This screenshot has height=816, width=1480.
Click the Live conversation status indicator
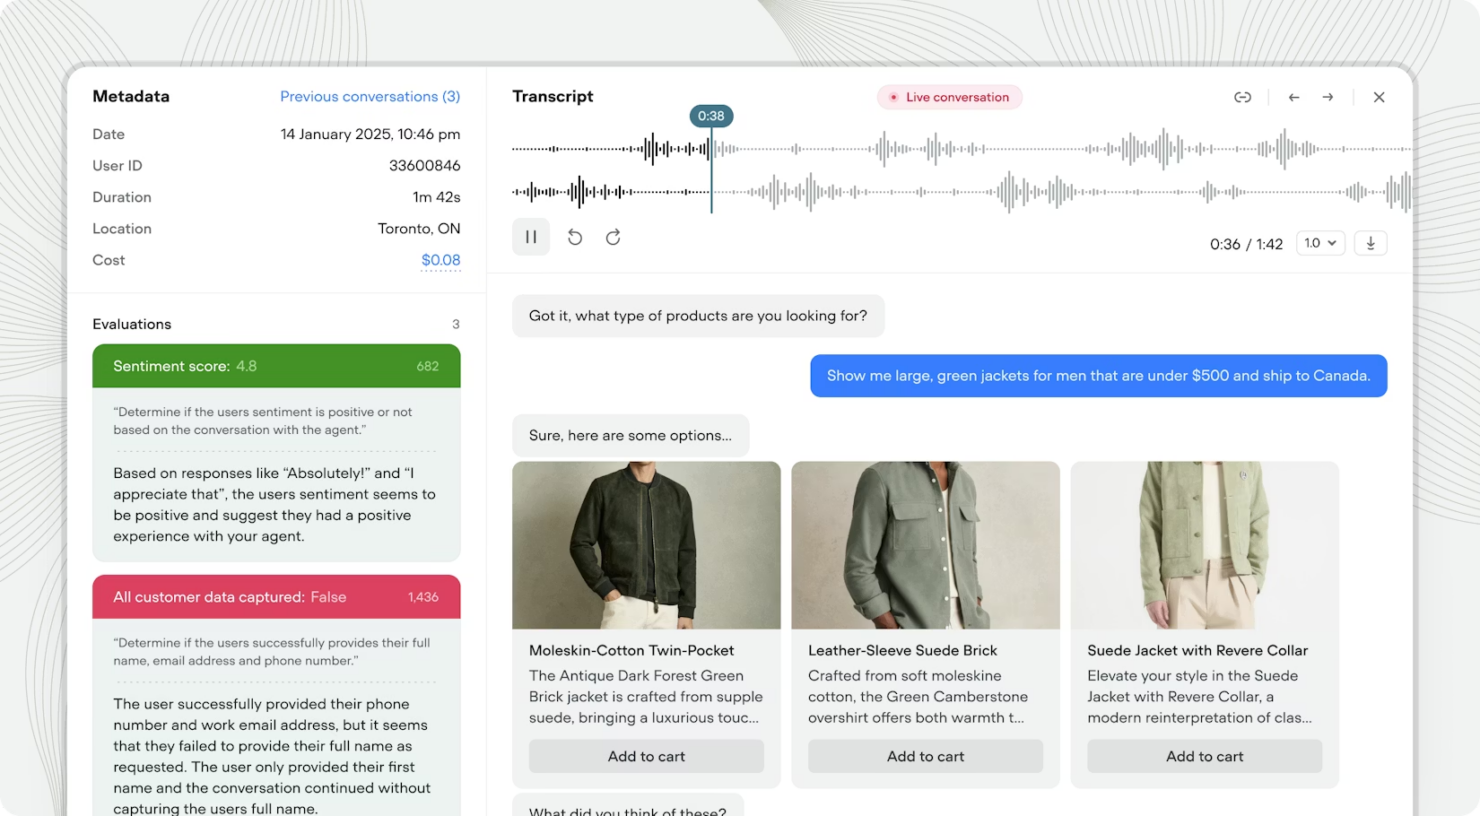tap(948, 97)
